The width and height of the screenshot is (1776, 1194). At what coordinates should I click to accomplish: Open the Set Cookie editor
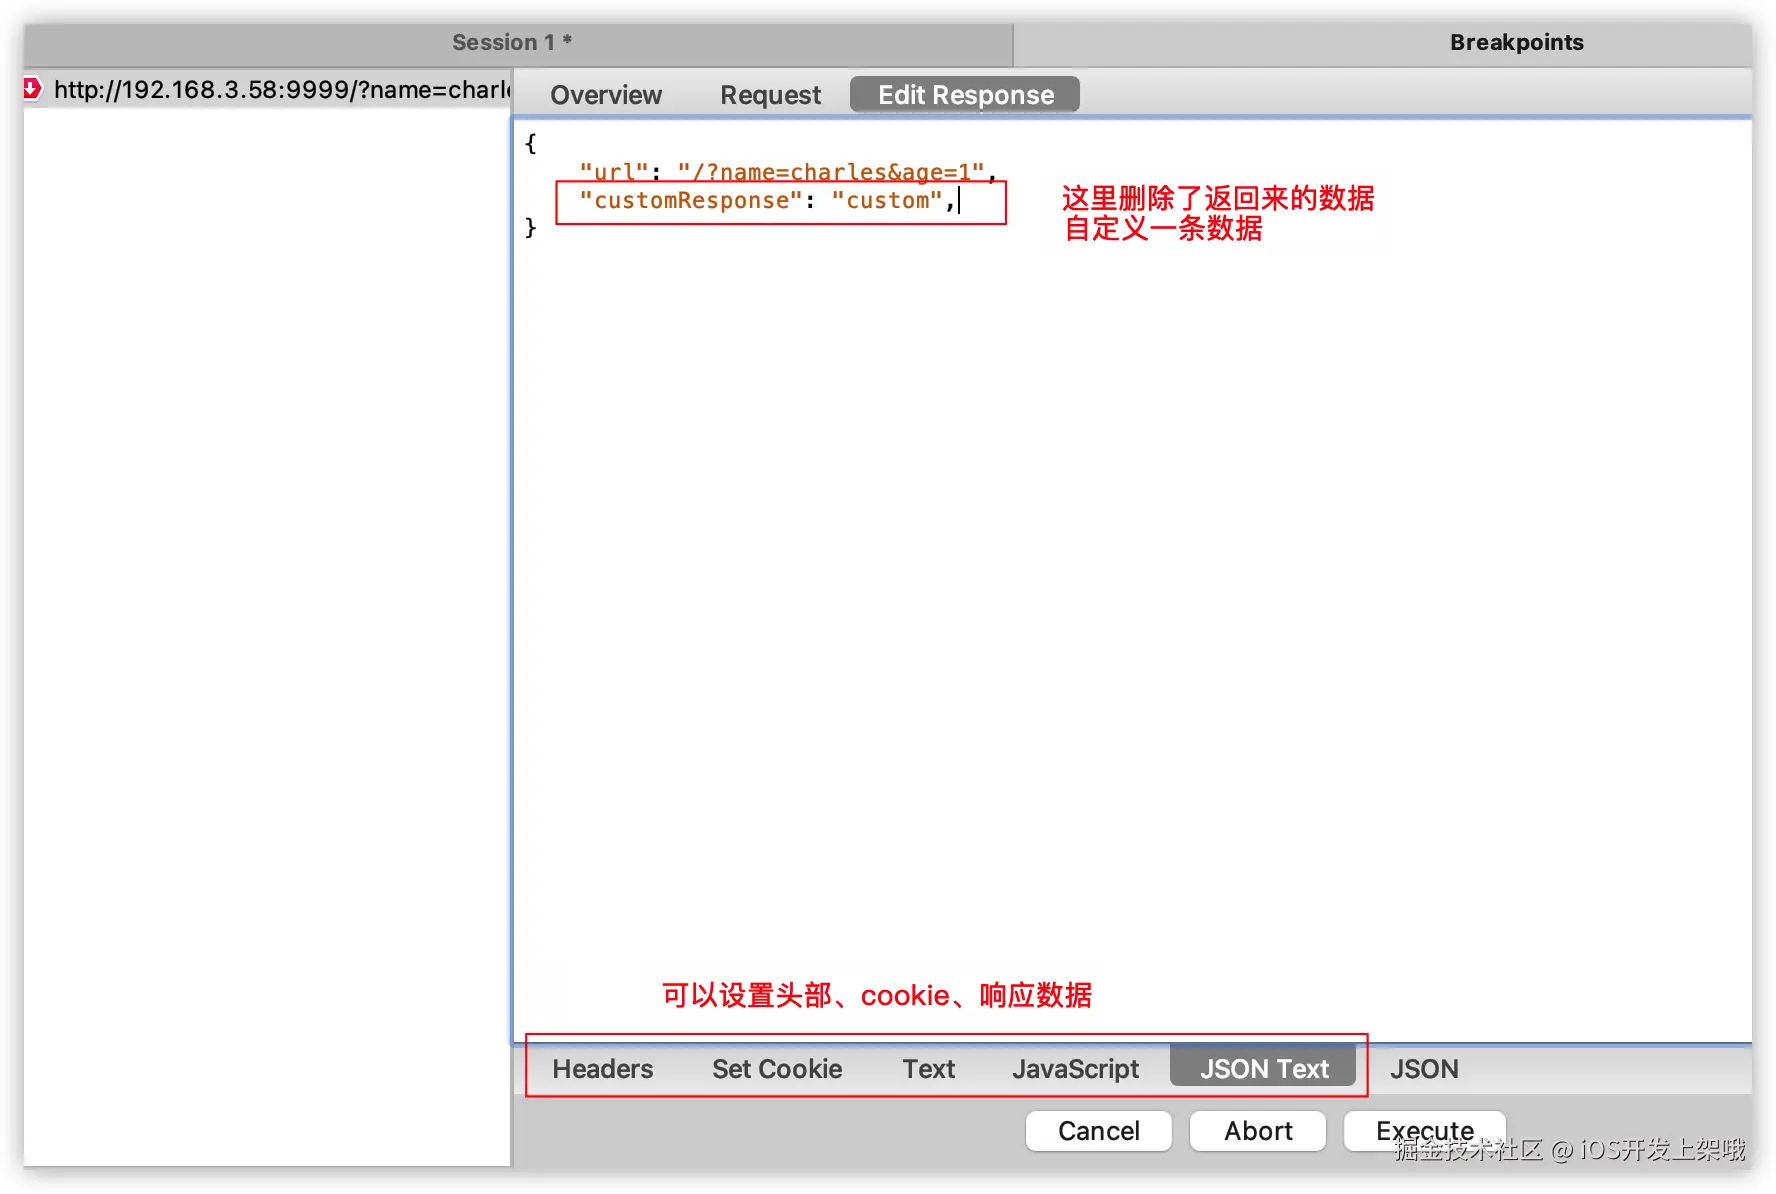[x=776, y=1068]
